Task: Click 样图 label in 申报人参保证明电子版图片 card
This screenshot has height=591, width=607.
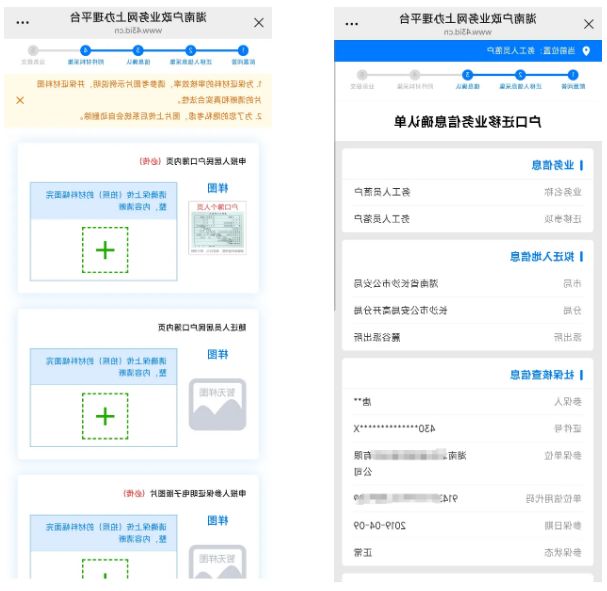Action: coord(218,521)
